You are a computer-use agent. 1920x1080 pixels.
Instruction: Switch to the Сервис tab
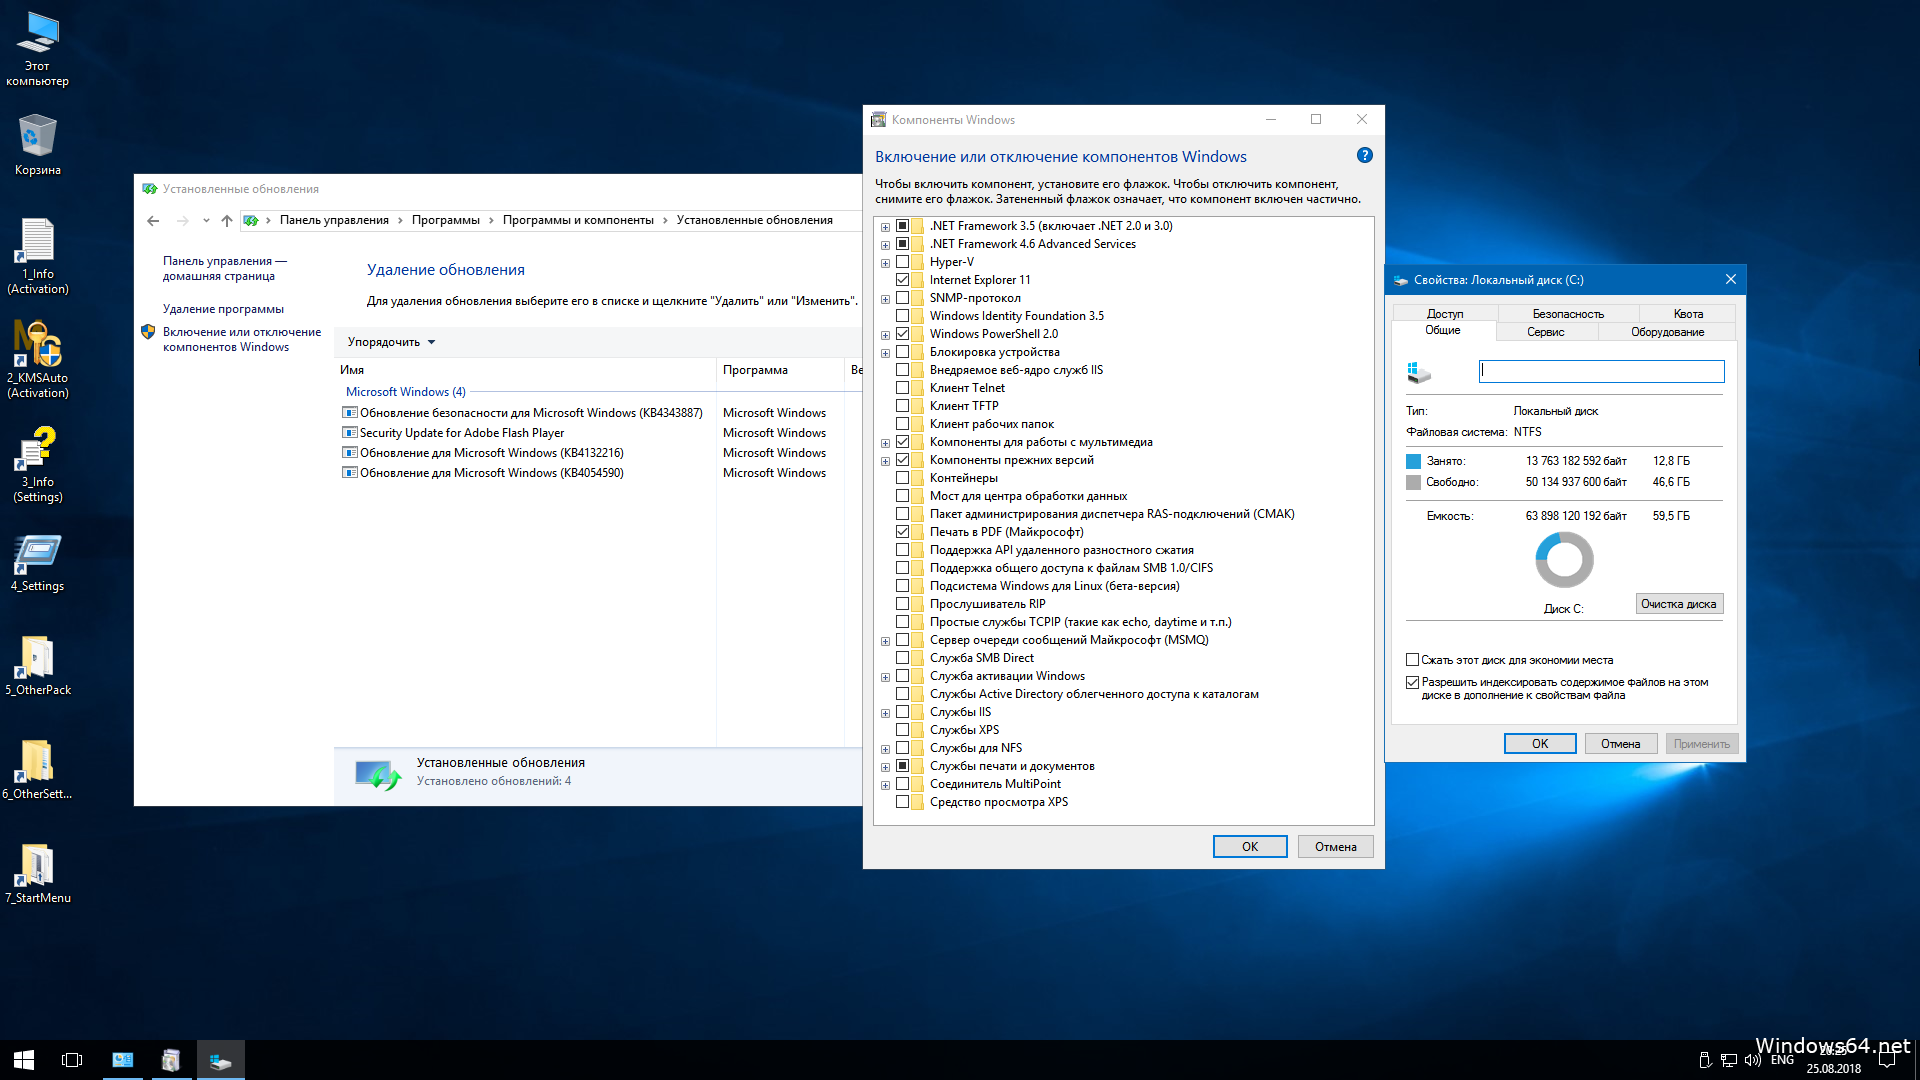click(x=1545, y=332)
